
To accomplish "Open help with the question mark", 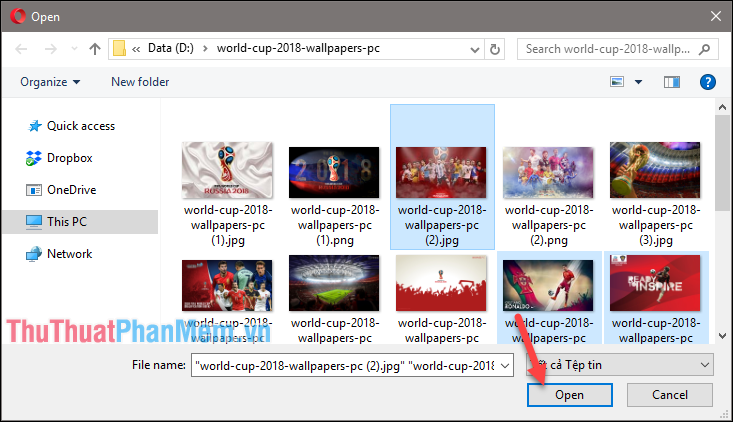I will tap(708, 82).
